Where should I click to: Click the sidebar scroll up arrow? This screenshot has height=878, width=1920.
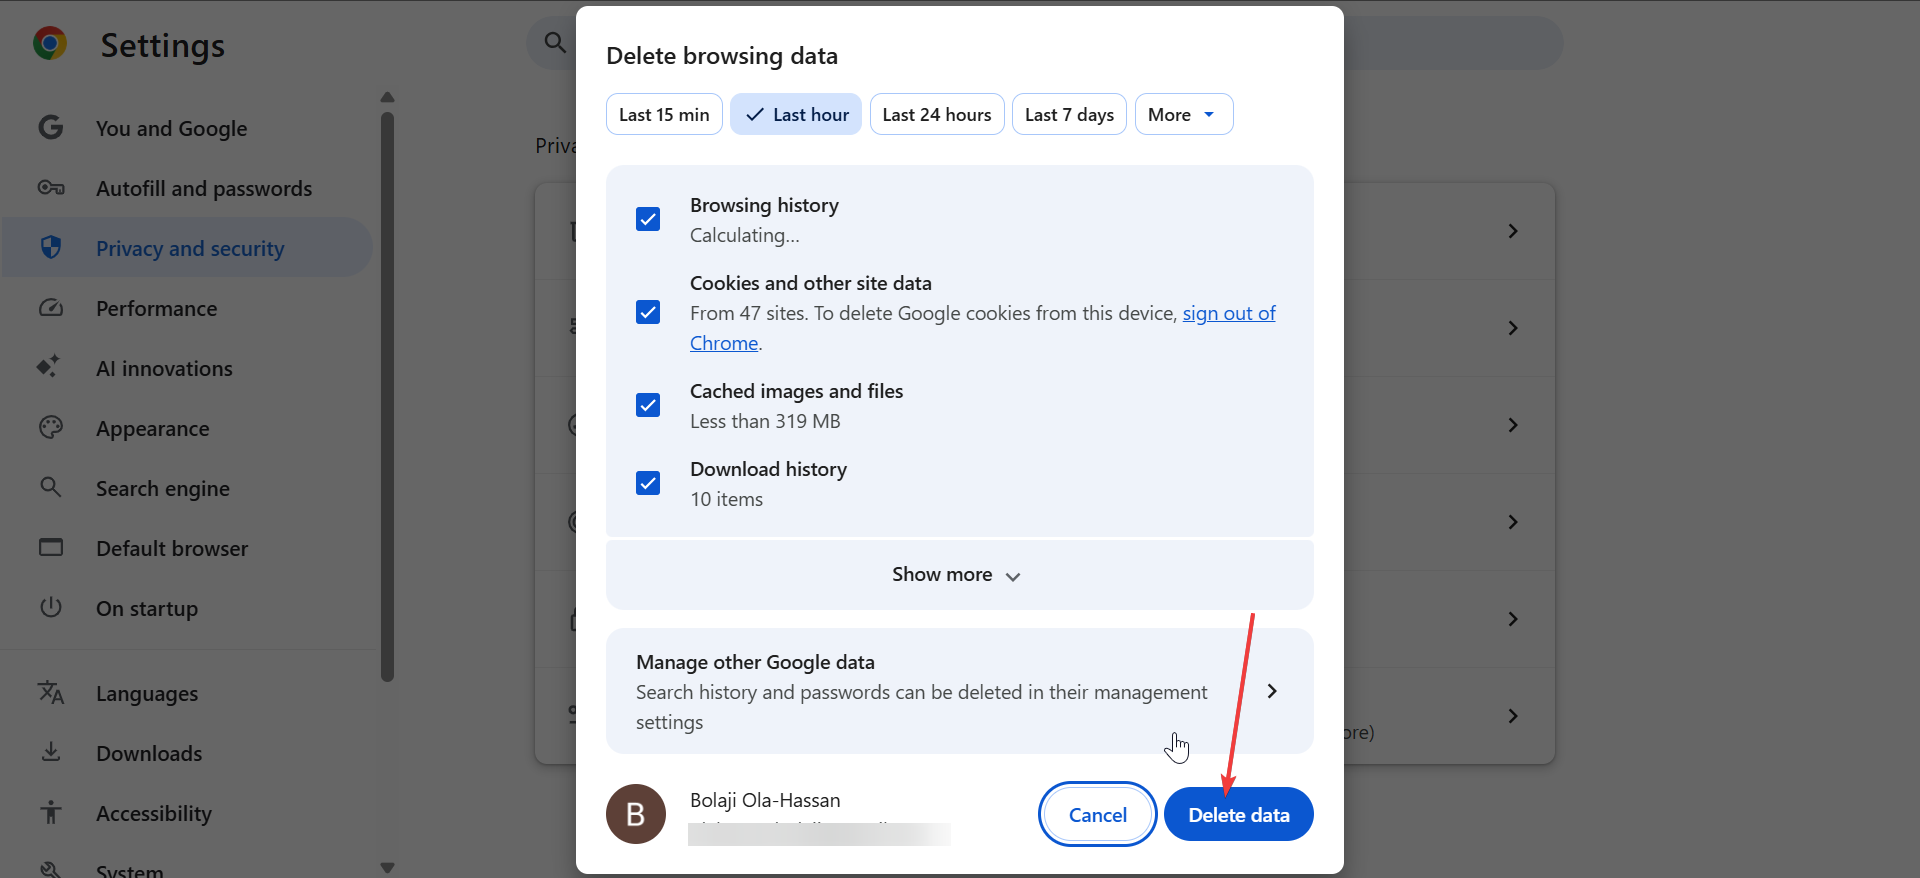[x=387, y=97]
